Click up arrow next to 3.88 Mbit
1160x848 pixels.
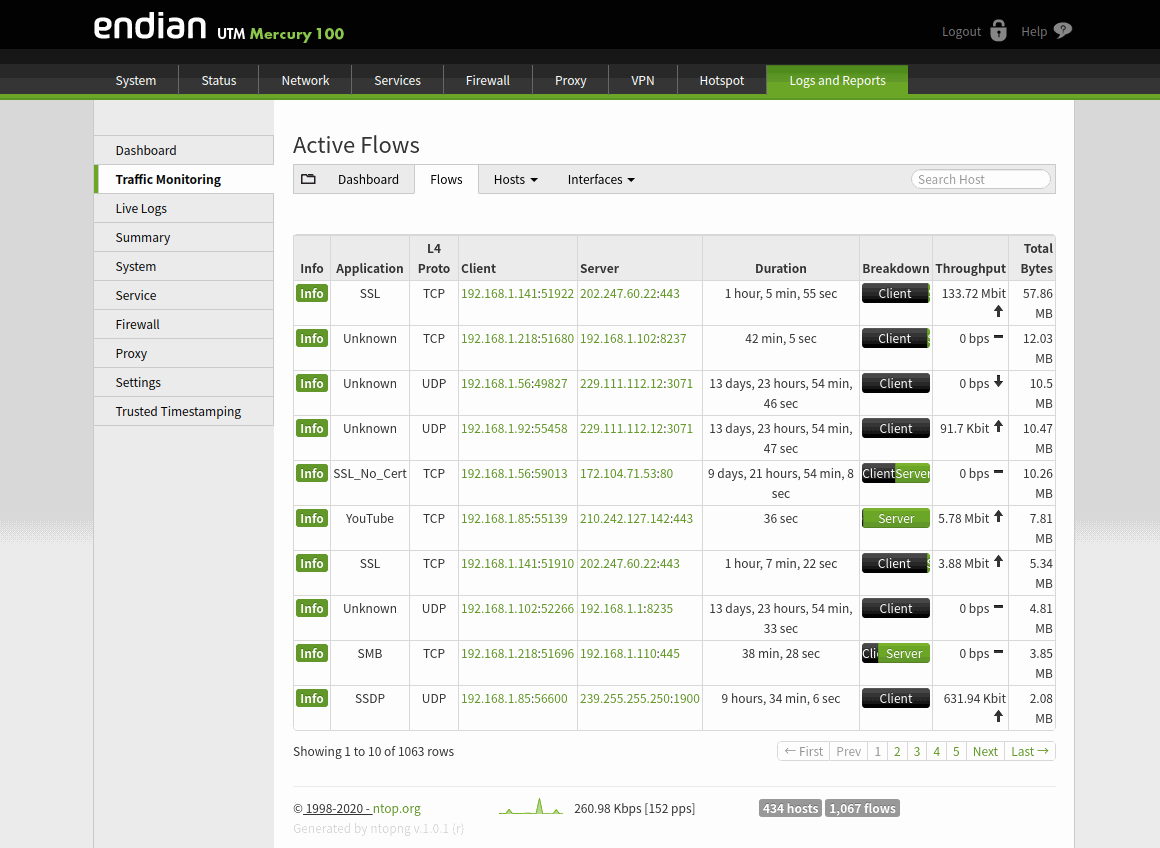click(998, 562)
